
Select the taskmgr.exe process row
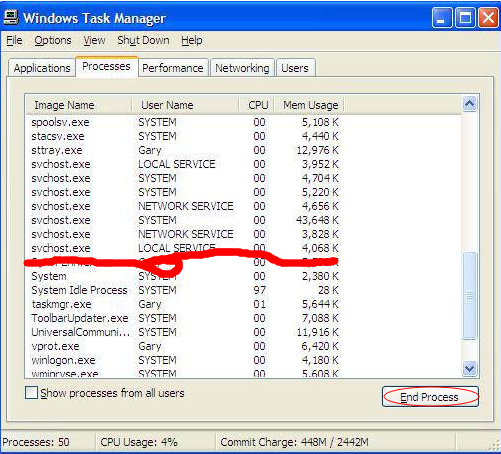[185, 304]
